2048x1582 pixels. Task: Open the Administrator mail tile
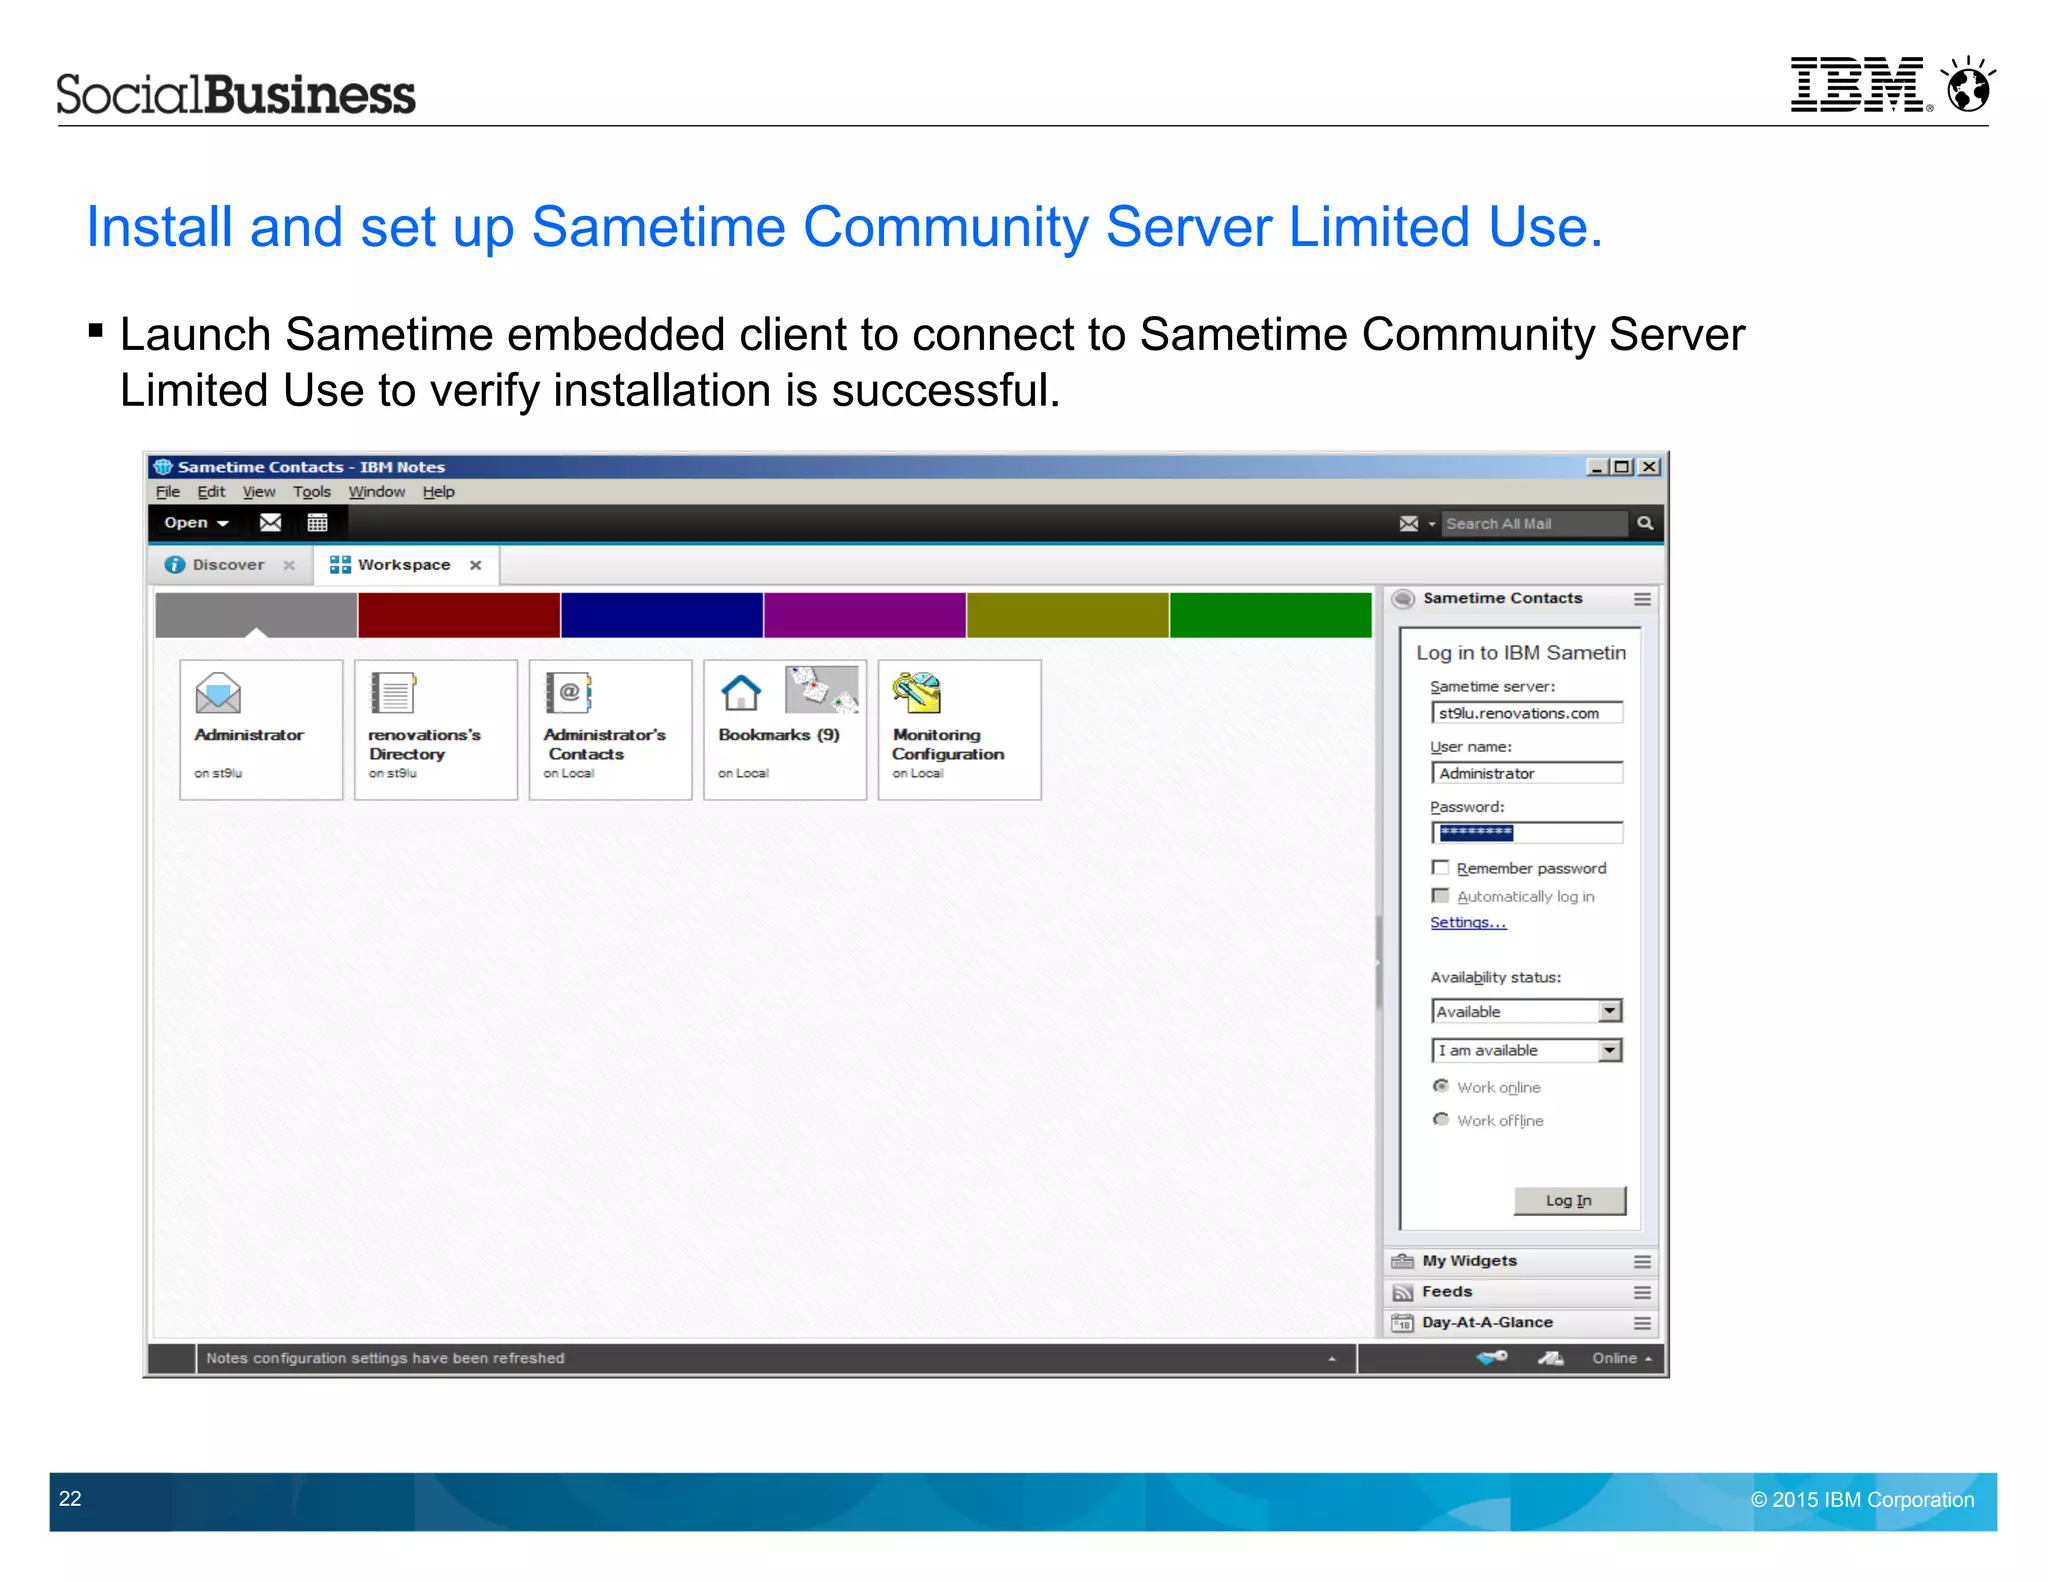[x=261, y=729]
